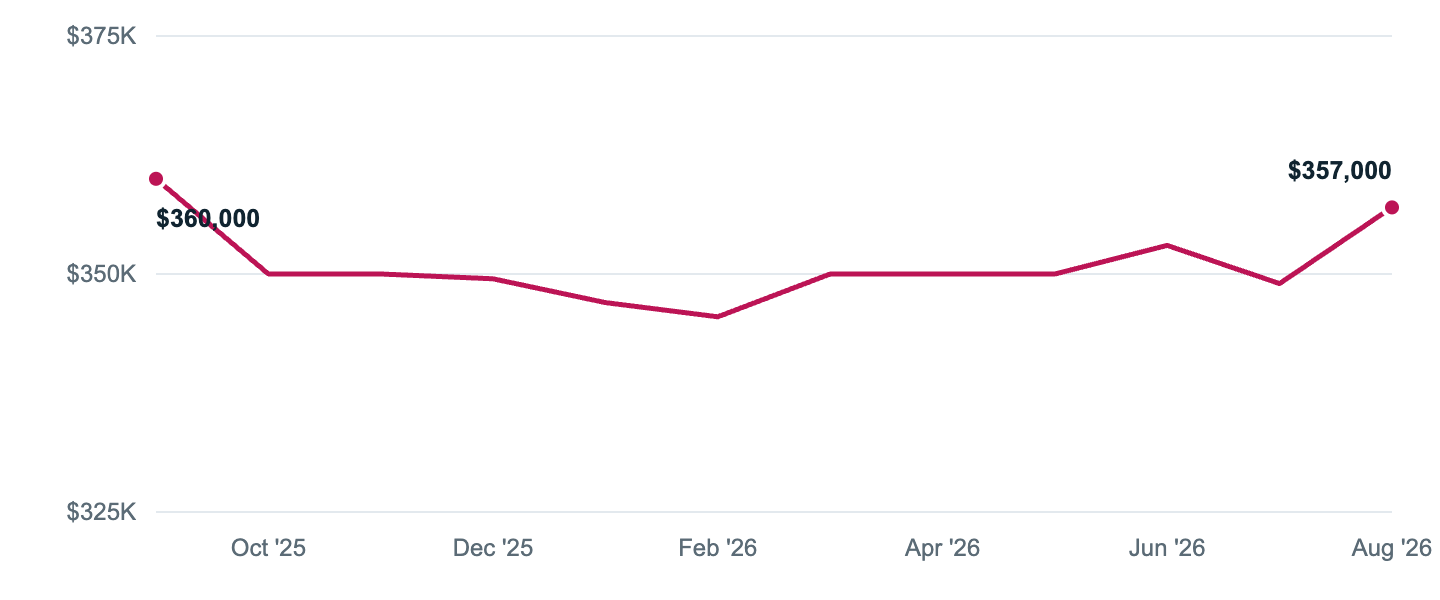Select the Apr '26 axis label
1440x600 pixels.
coord(942,548)
